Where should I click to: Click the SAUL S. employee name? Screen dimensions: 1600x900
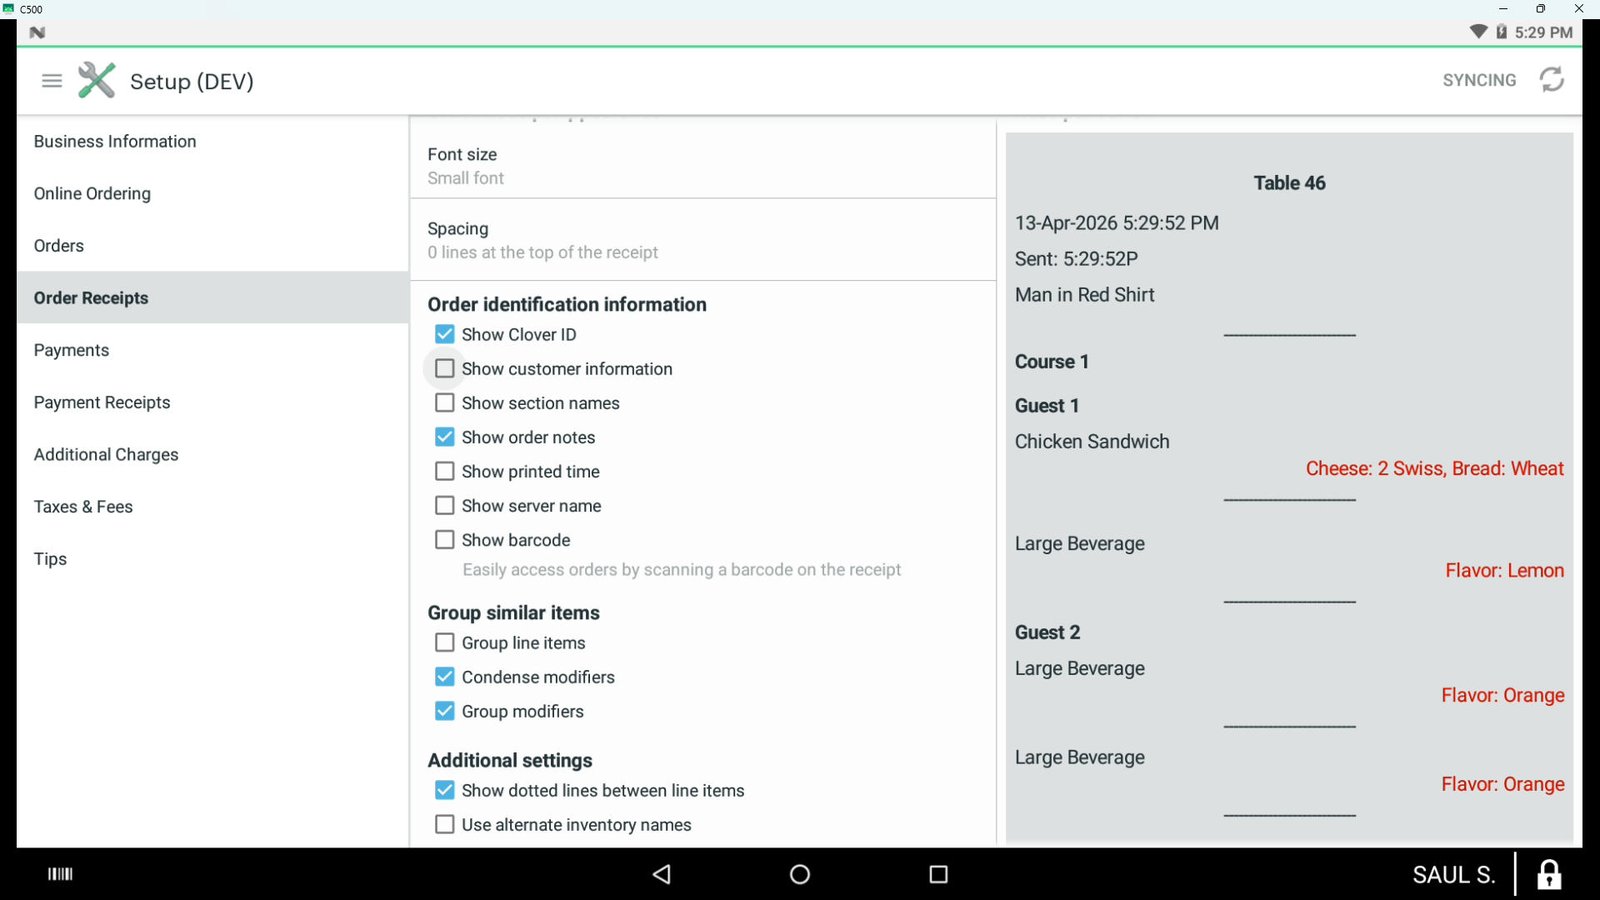(x=1454, y=875)
